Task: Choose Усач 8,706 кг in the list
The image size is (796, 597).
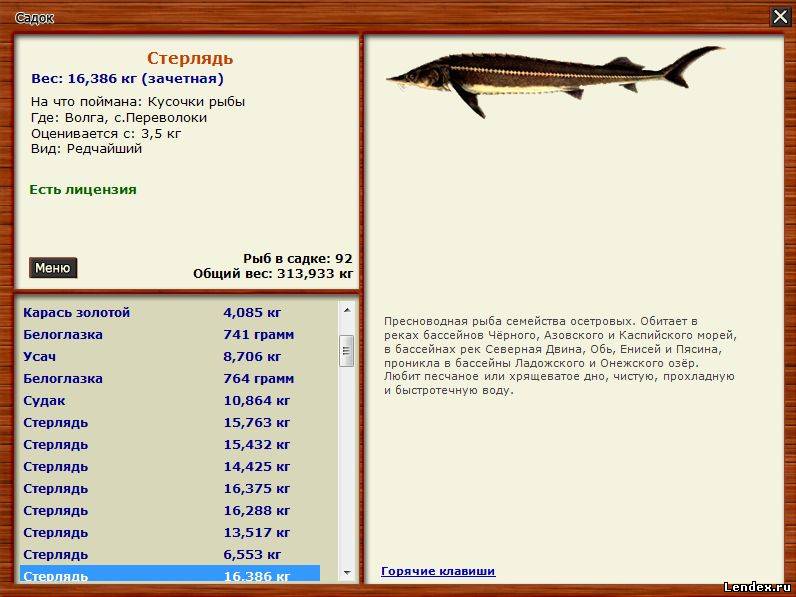Action: pyautogui.click(x=170, y=357)
